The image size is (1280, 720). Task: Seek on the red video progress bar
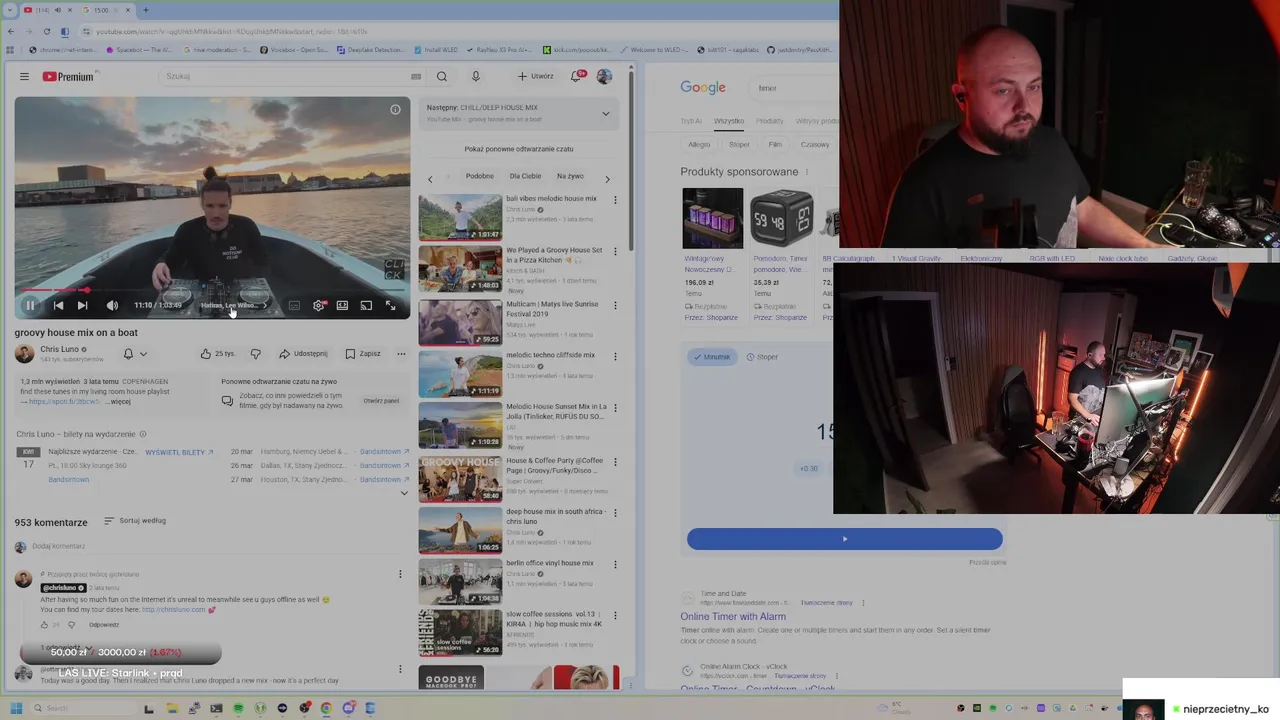click(x=212, y=291)
